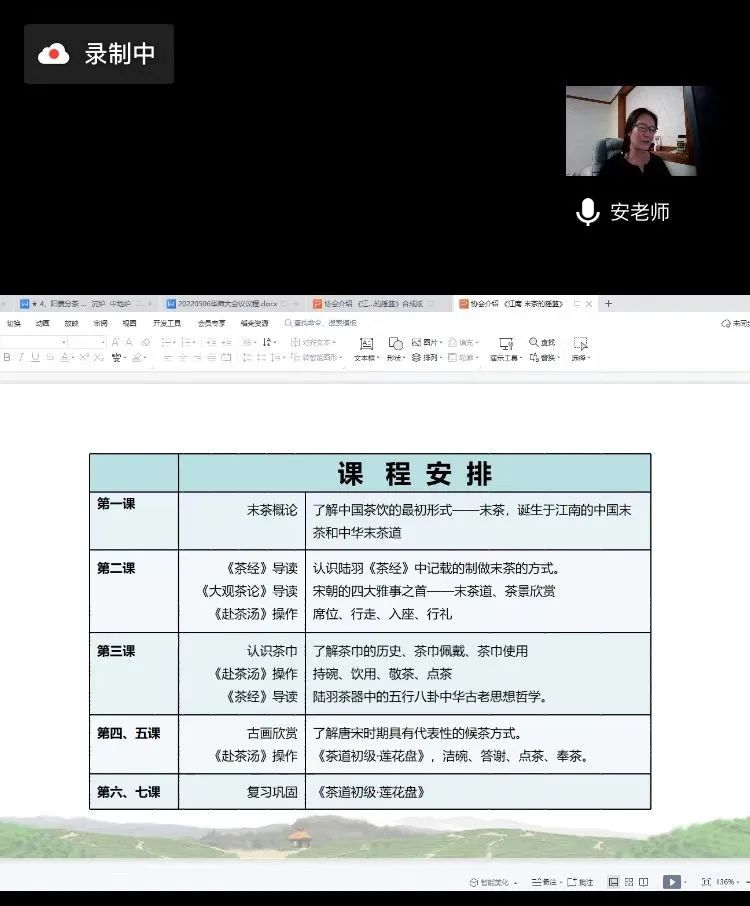Switch to slide sorter view icon
This screenshot has width=750, height=906.
point(629,882)
